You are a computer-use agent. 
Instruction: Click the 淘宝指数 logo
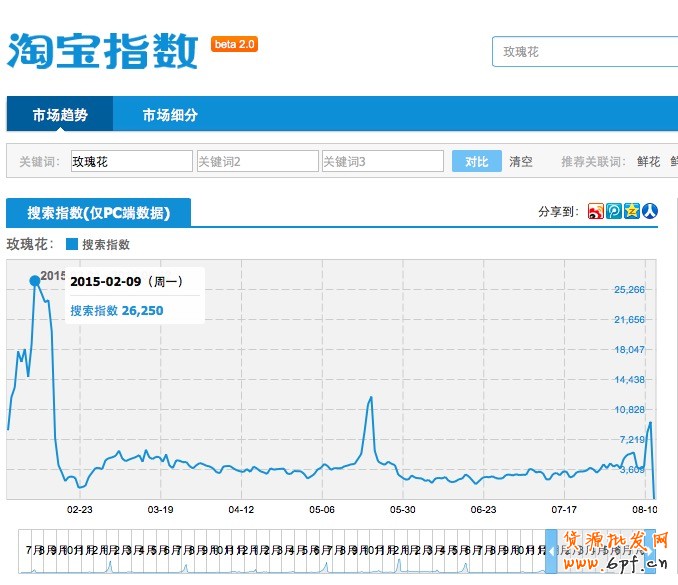click(103, 50)
